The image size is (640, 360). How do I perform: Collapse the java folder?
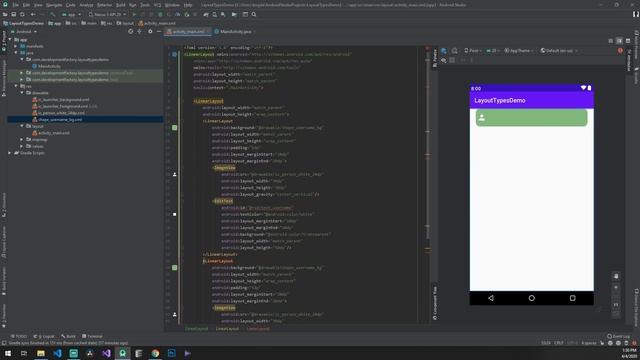[x=16, y=53]
